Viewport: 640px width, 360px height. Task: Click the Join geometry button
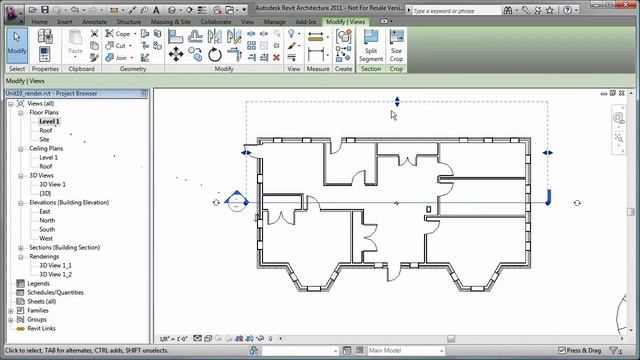click(116, 58)
